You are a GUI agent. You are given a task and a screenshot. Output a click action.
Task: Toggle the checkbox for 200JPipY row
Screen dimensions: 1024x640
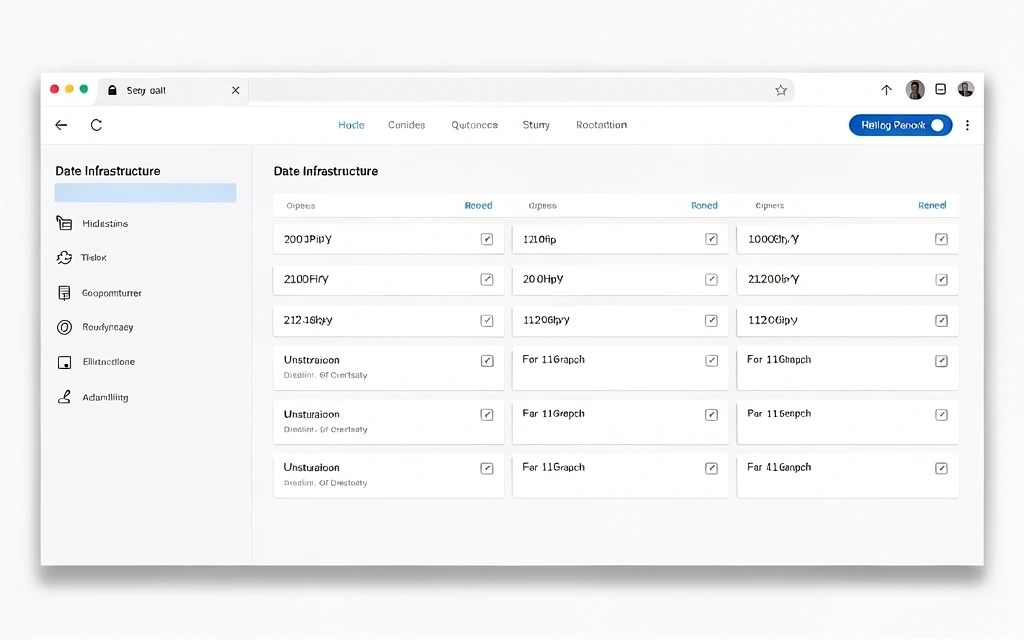coord(487,239)
